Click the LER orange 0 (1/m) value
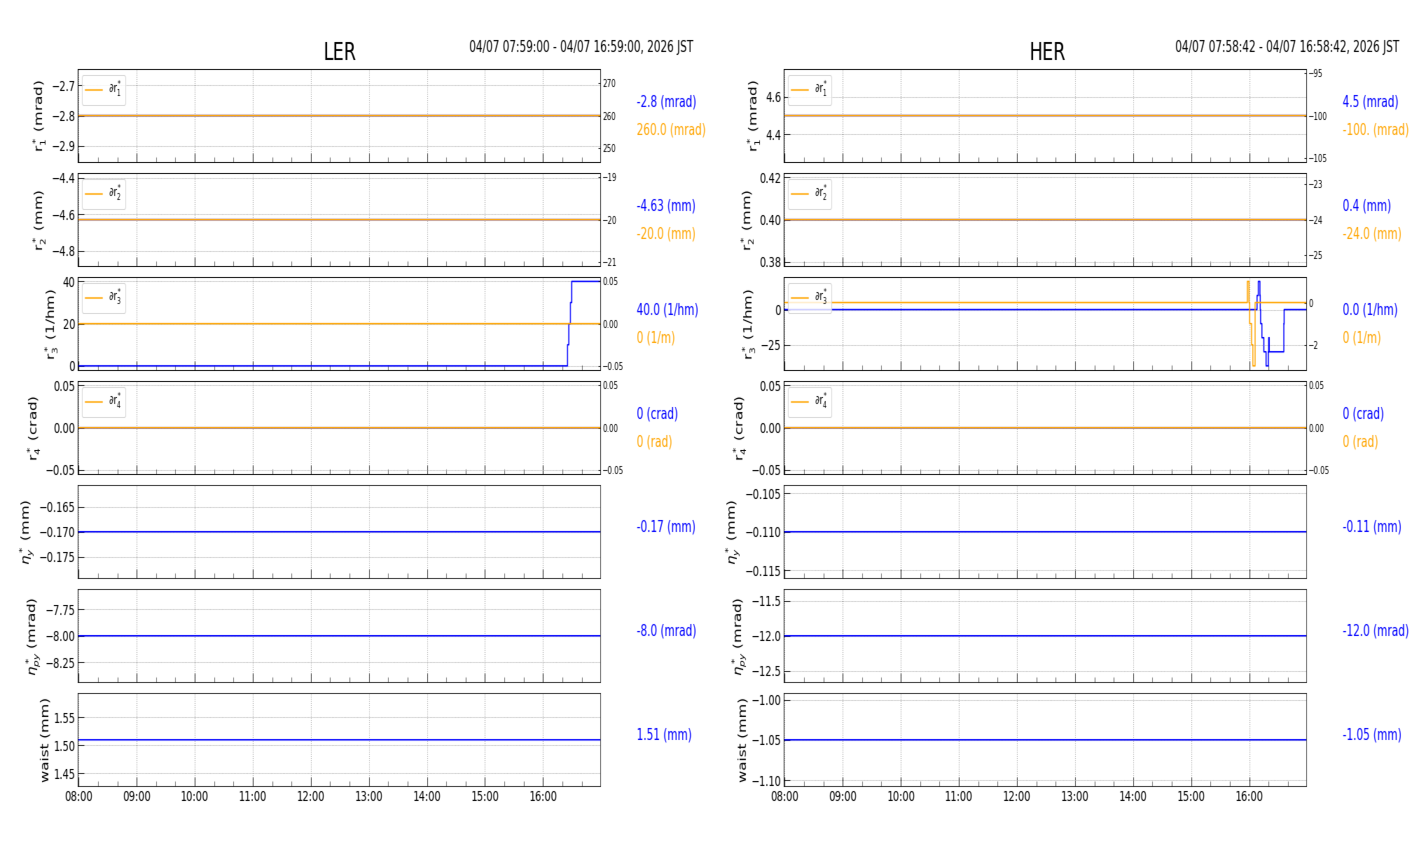This screenshot has height=864, width=1412. (656, 338)
